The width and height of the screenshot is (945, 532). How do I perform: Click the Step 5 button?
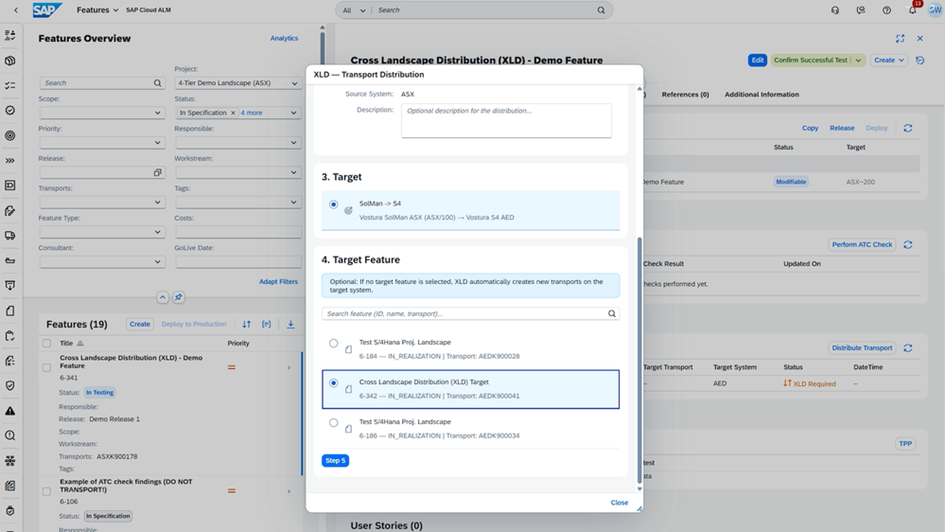click(335, 460)
